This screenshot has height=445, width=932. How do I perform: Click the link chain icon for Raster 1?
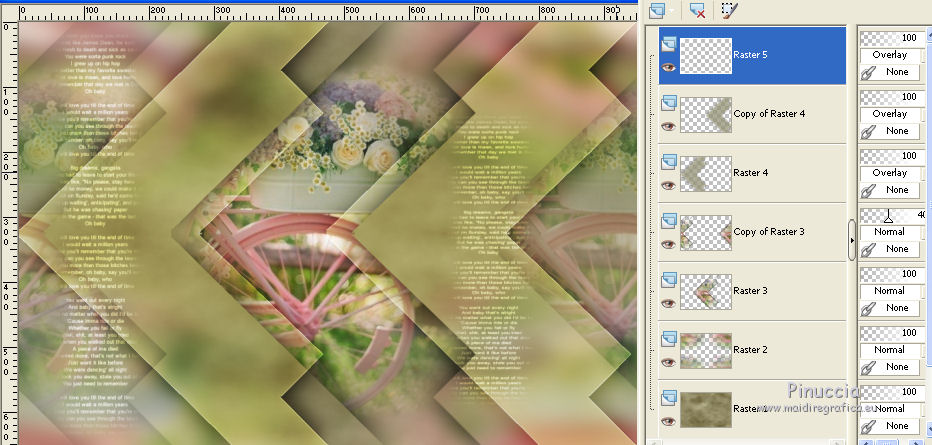pos(867,425)
